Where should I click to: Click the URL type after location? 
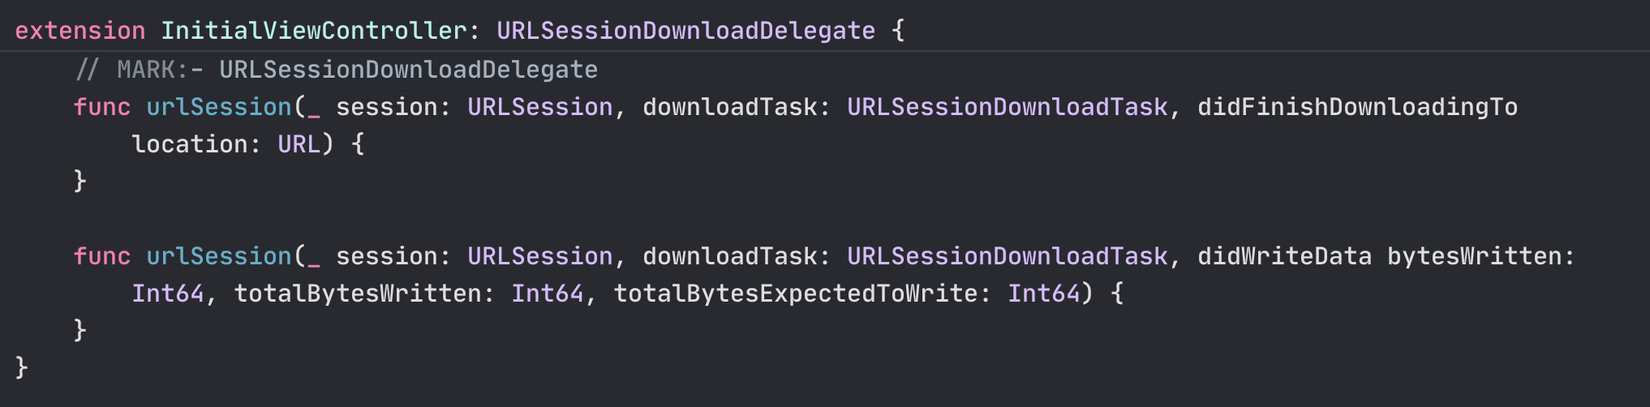pyautogui.click(x=298, y=144)
